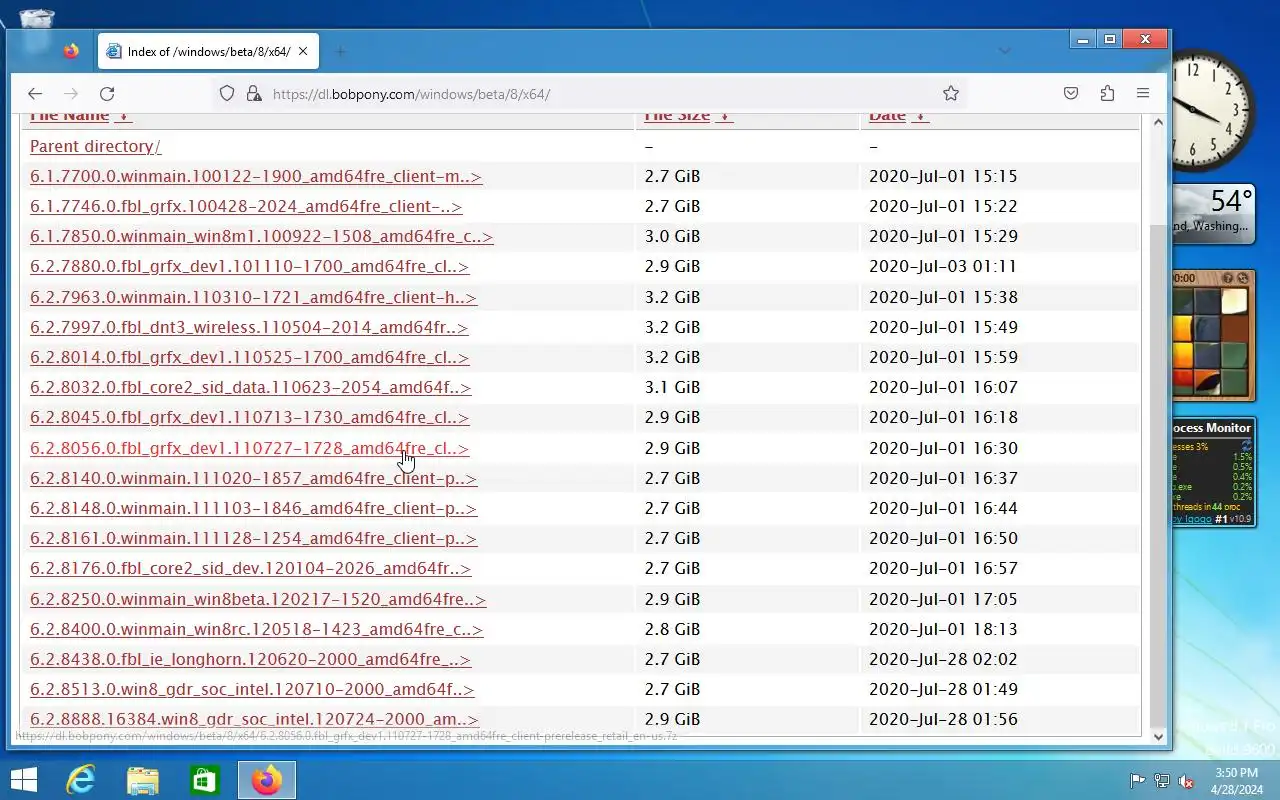The image size is (1280, 800).
Task: Expand the list all tabs chevron
Action: click(1004, 51)
